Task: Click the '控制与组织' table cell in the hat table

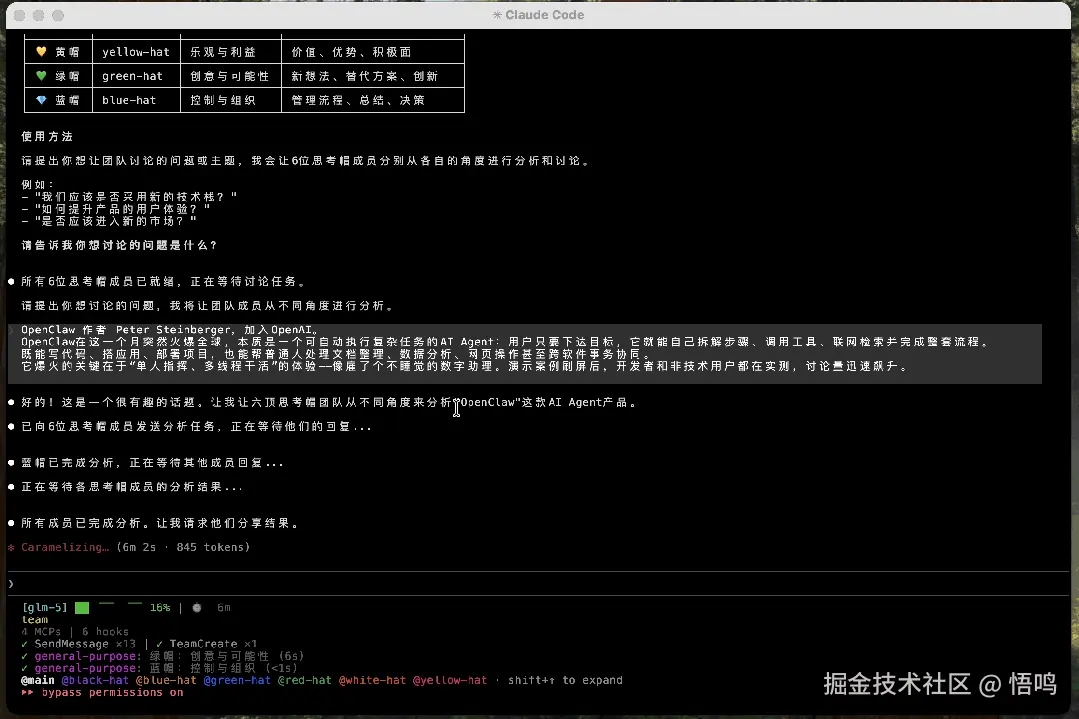Action: coord(231,100)
